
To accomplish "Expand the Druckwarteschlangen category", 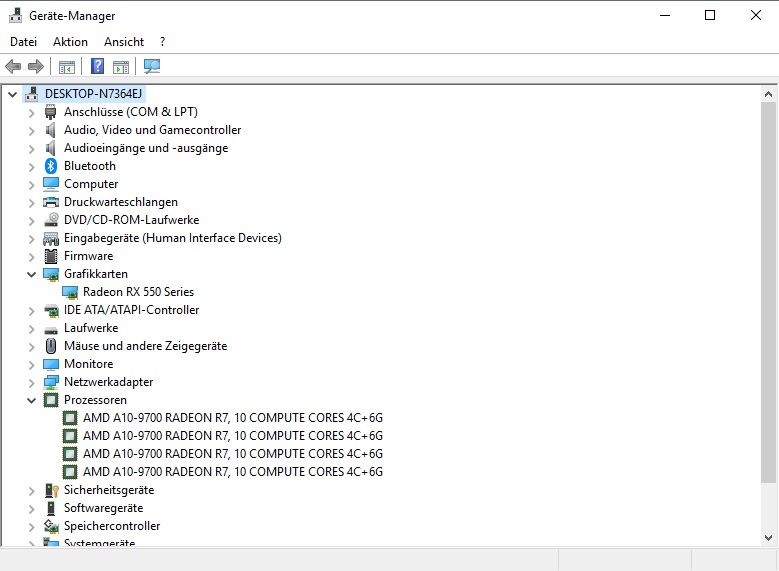I will [x=31, y=203].
